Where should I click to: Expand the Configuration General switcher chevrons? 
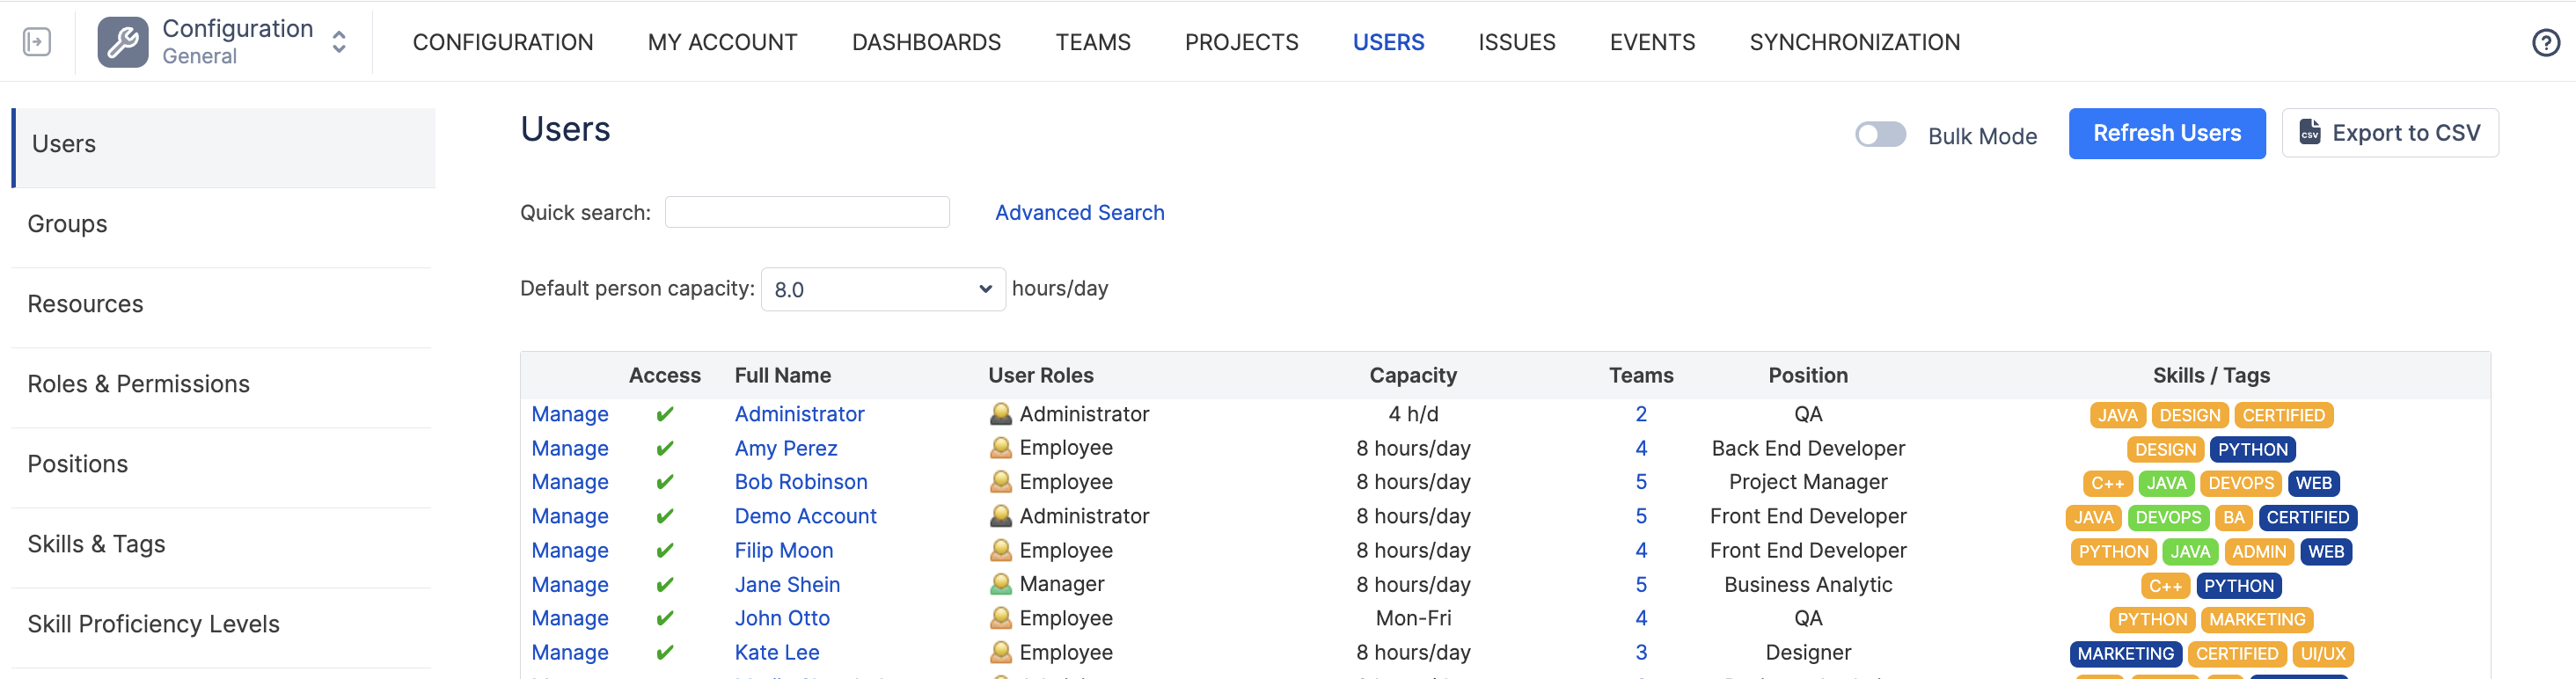coord(339,42)
